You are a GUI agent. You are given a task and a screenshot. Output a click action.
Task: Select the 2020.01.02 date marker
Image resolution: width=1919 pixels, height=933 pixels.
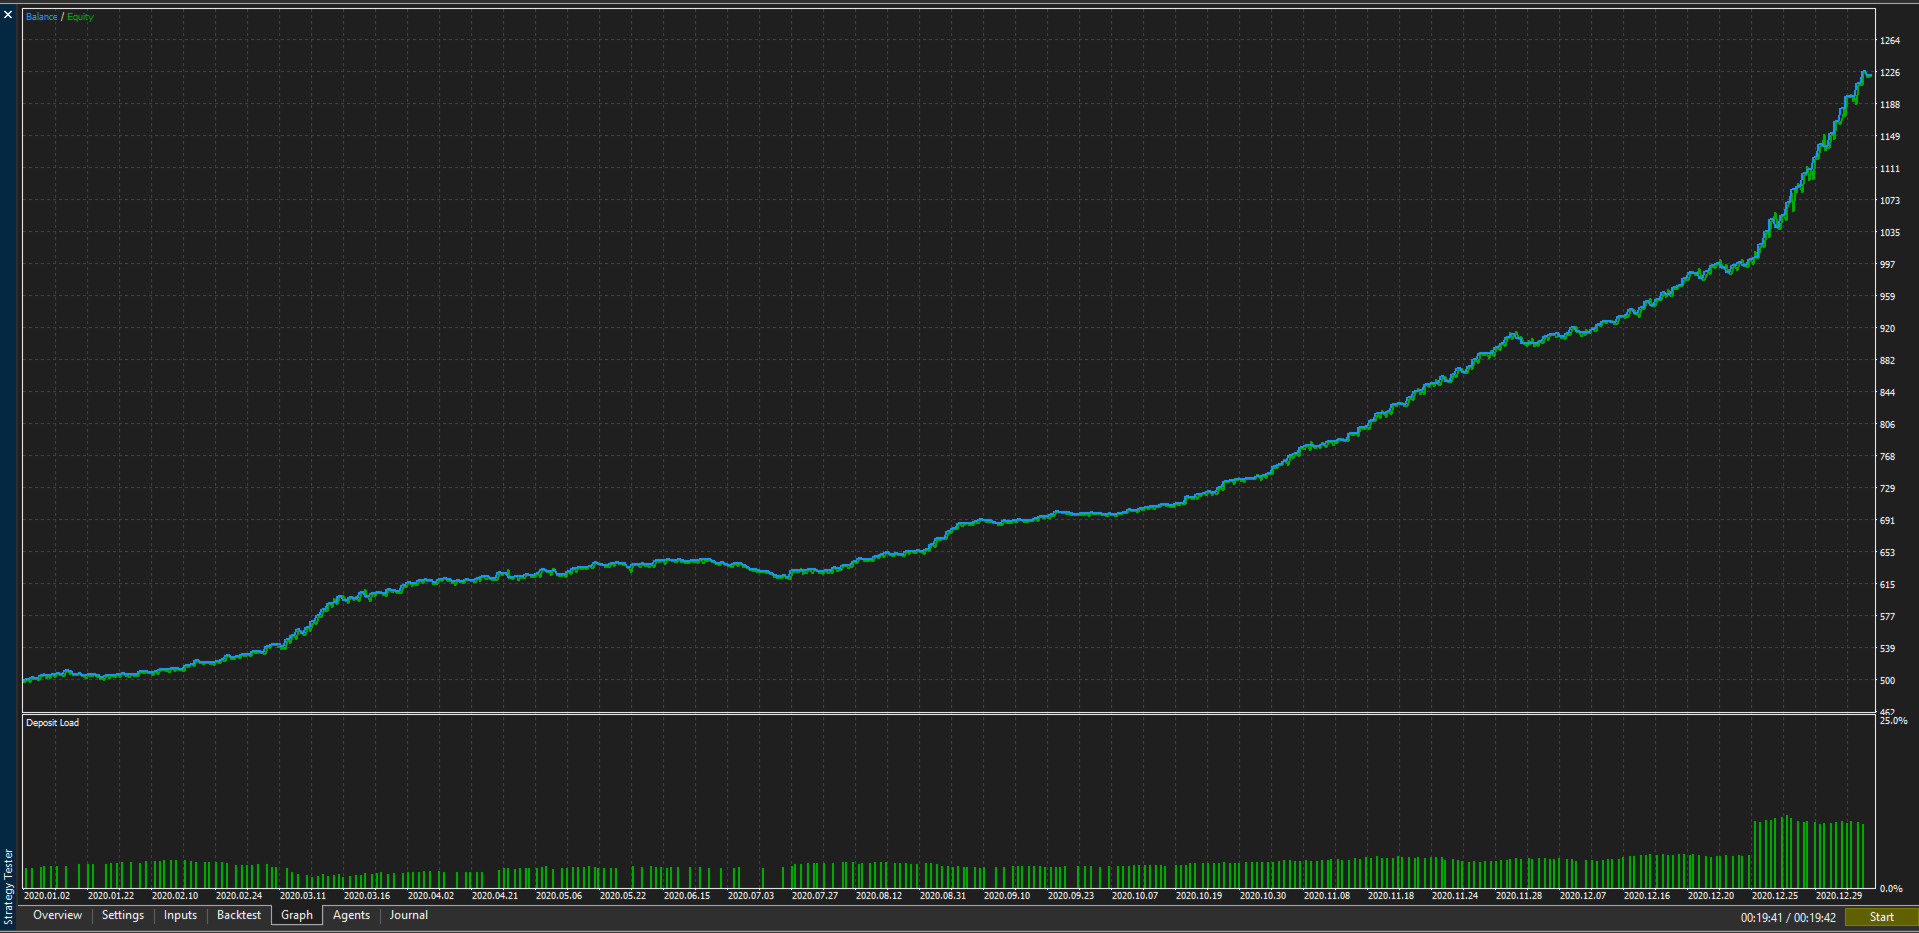click(x=47, y=896)
